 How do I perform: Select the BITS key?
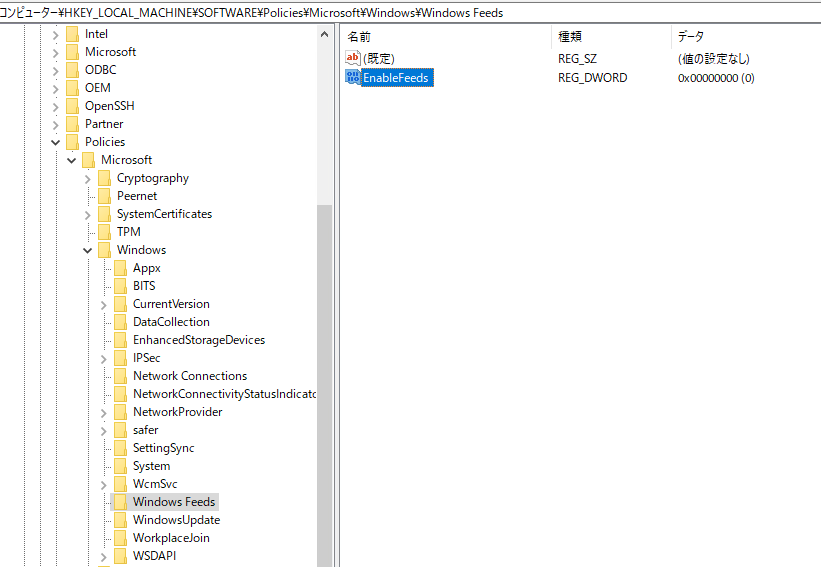(144, 286)
